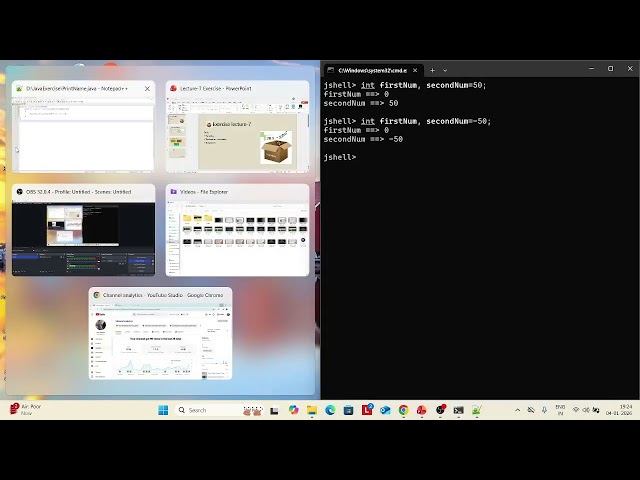
Task: Open the terminal profile dropdown arrow
Action: click(445, 70)
